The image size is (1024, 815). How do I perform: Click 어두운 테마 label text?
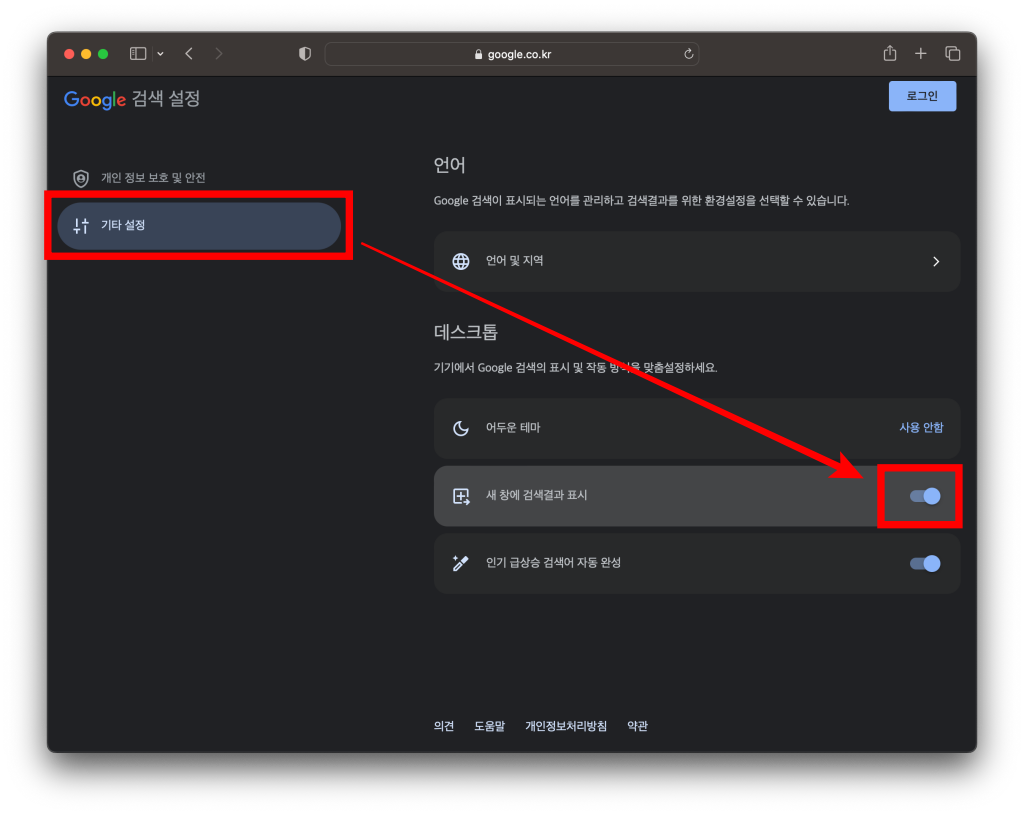513,427
